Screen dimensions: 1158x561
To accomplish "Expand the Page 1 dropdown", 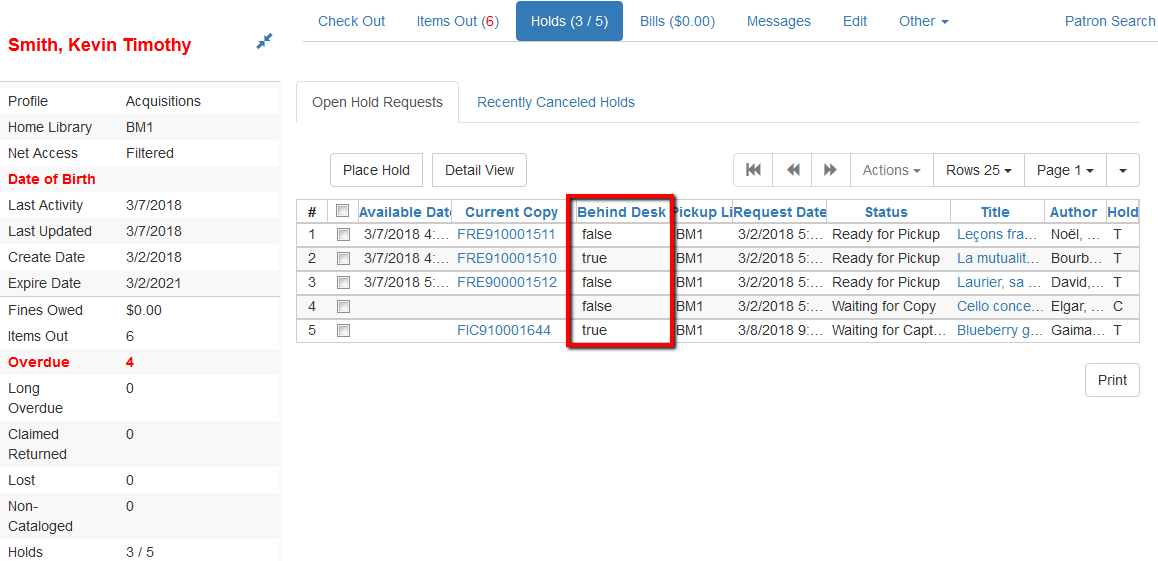I will point(1064,170).
